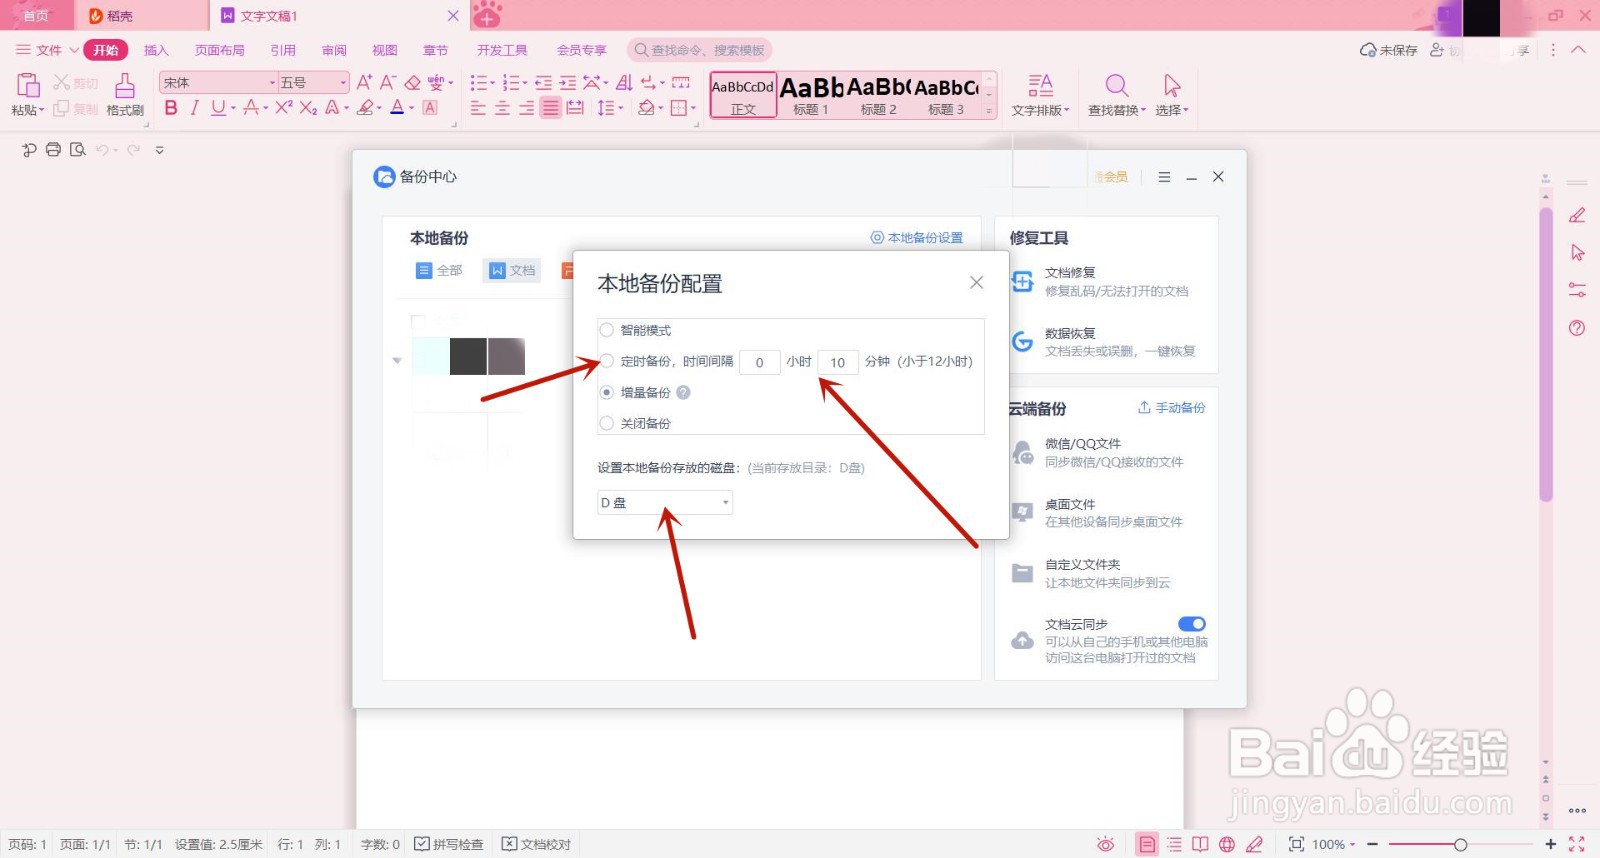Screen dimensions: 1600x858
Task: Click the help icon next to 增量备份
Action: coord(683,392)
